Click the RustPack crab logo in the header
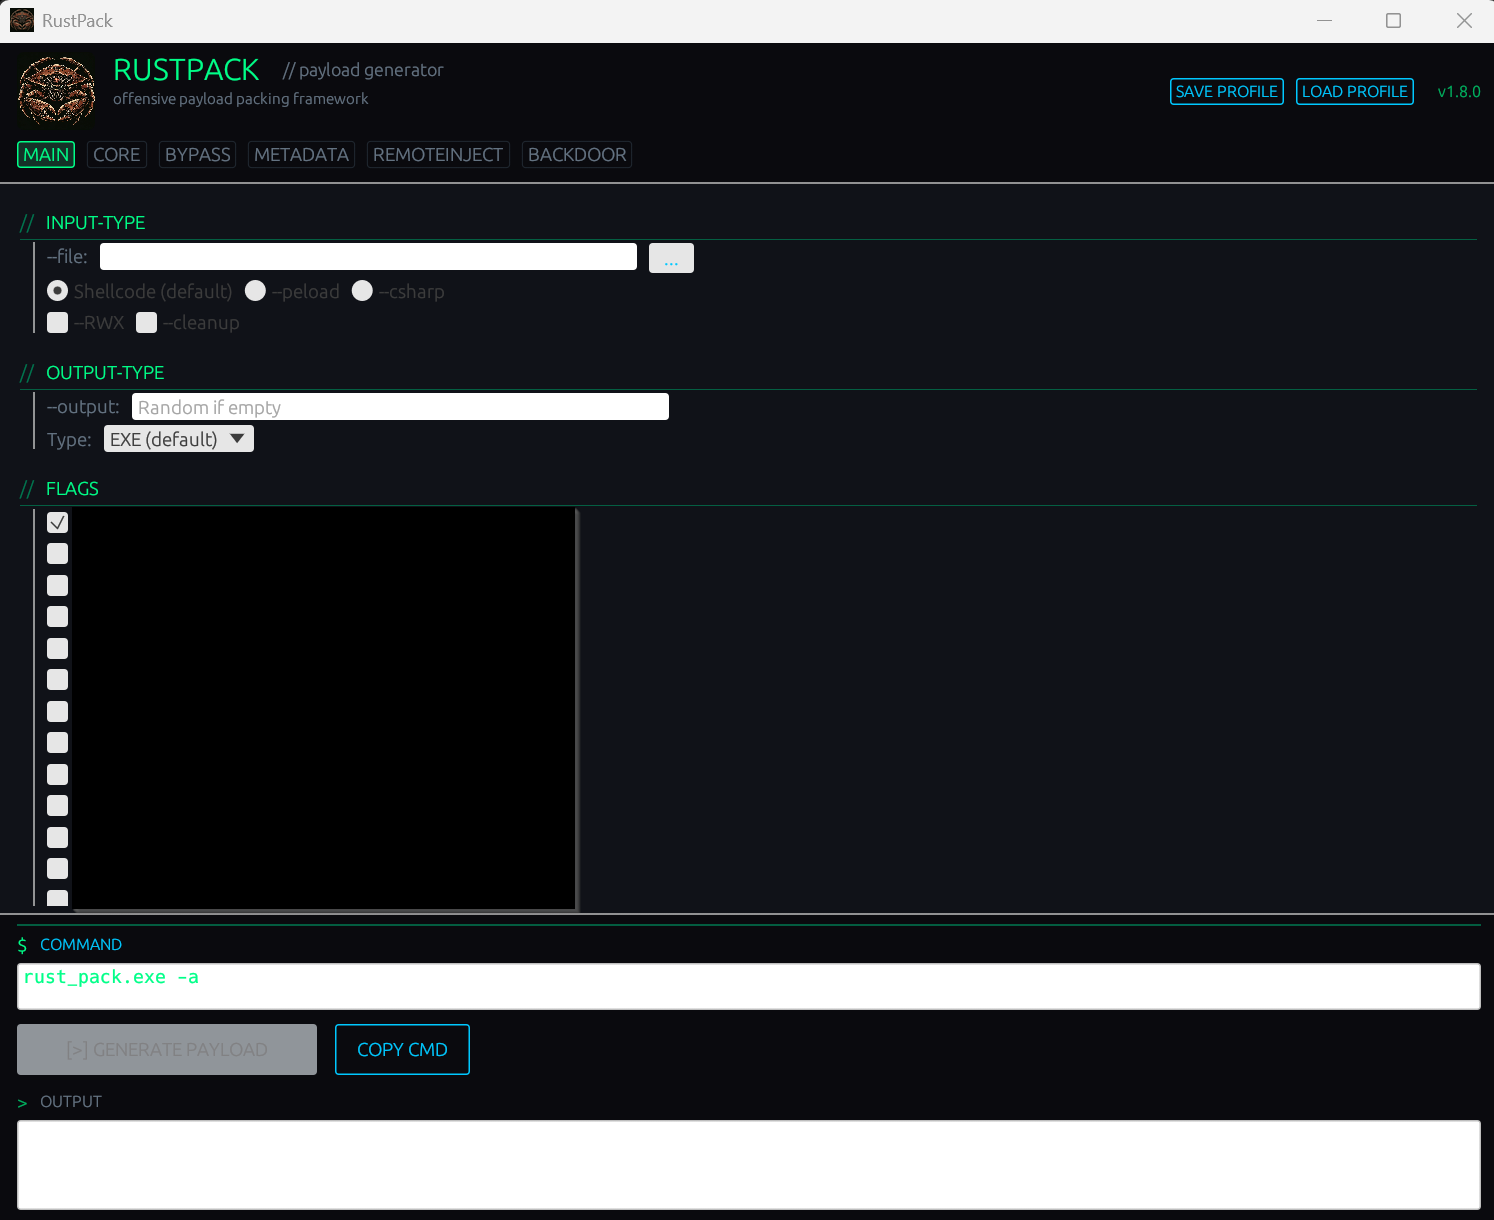1494x1220 pixels. click(57, 90)
